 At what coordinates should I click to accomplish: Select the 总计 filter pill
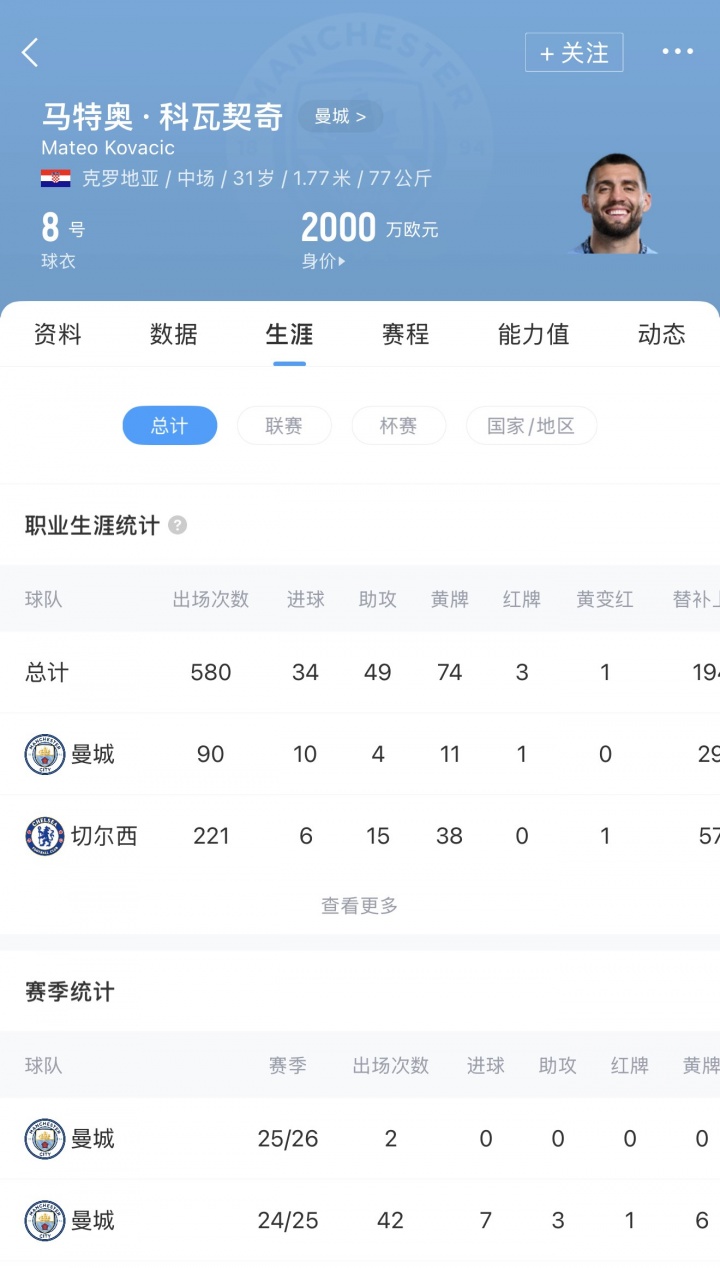click(x=169, y=426)
